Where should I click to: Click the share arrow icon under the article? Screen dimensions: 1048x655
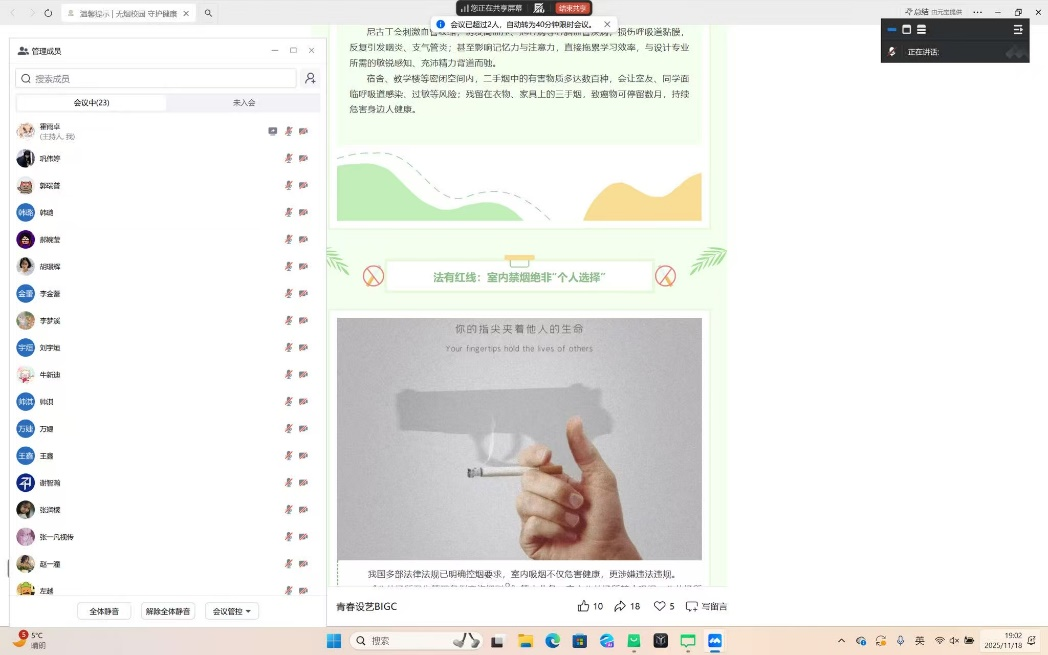click(x=620, y=606)
